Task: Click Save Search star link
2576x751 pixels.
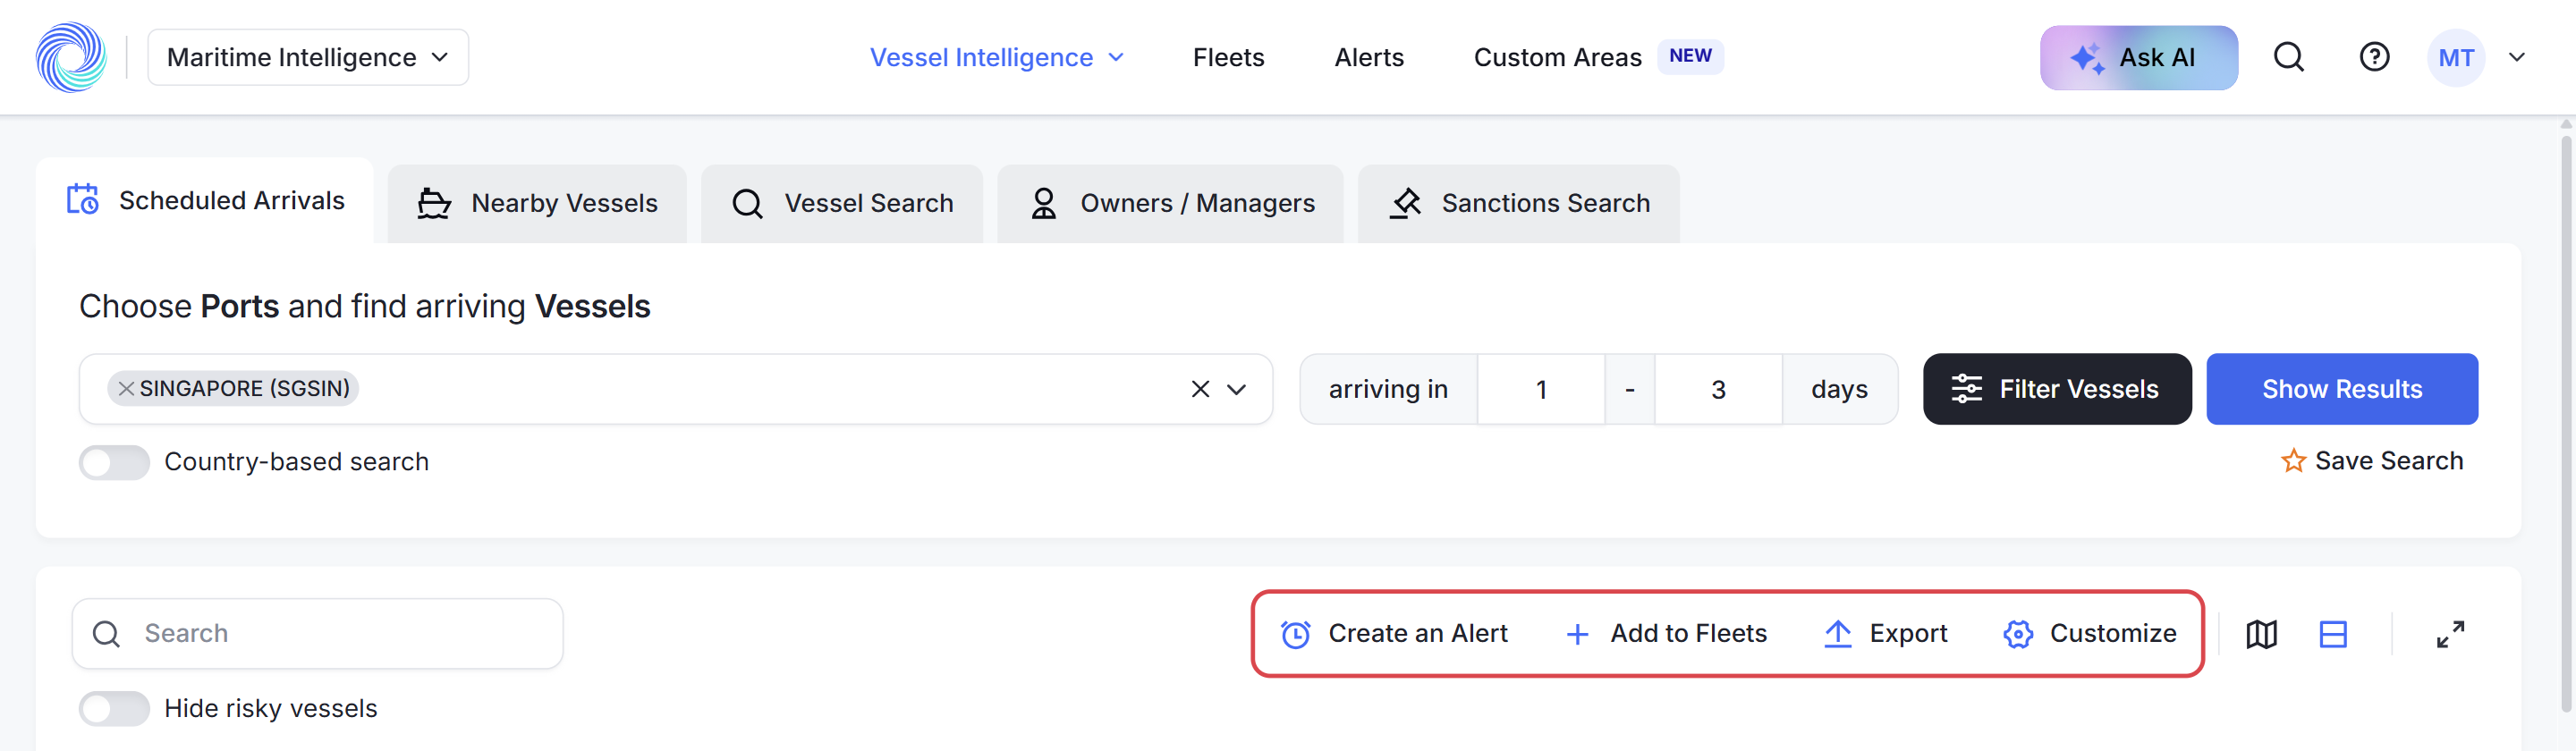Action: tap(2372, 461)
